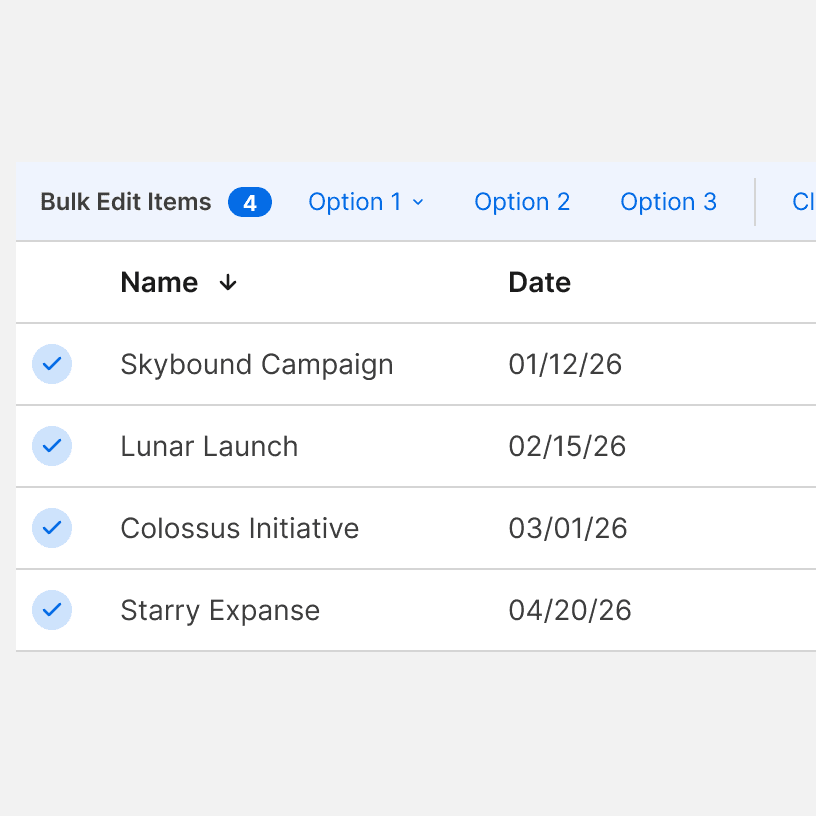This screenshot has height=816, width=816.
Task: Click the Bulk Edit Items label
Action: (x=126, y=202)
